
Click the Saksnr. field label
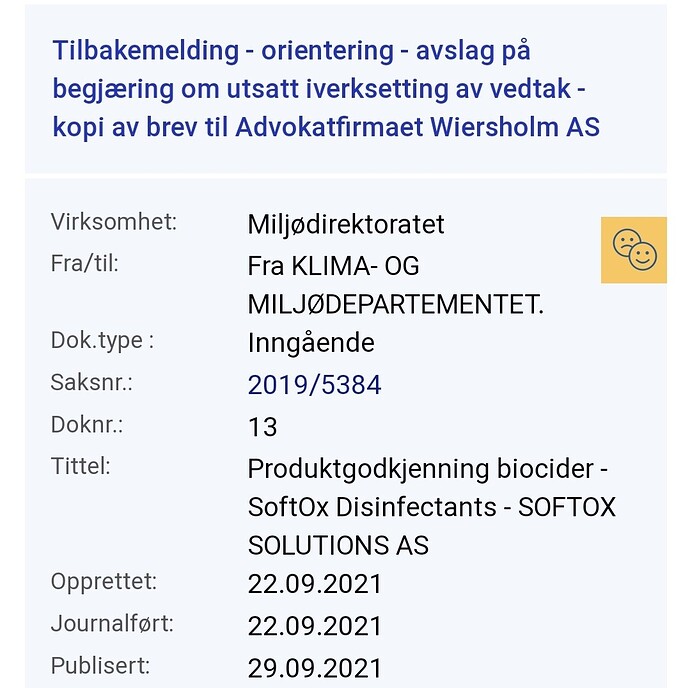point(91,382)
